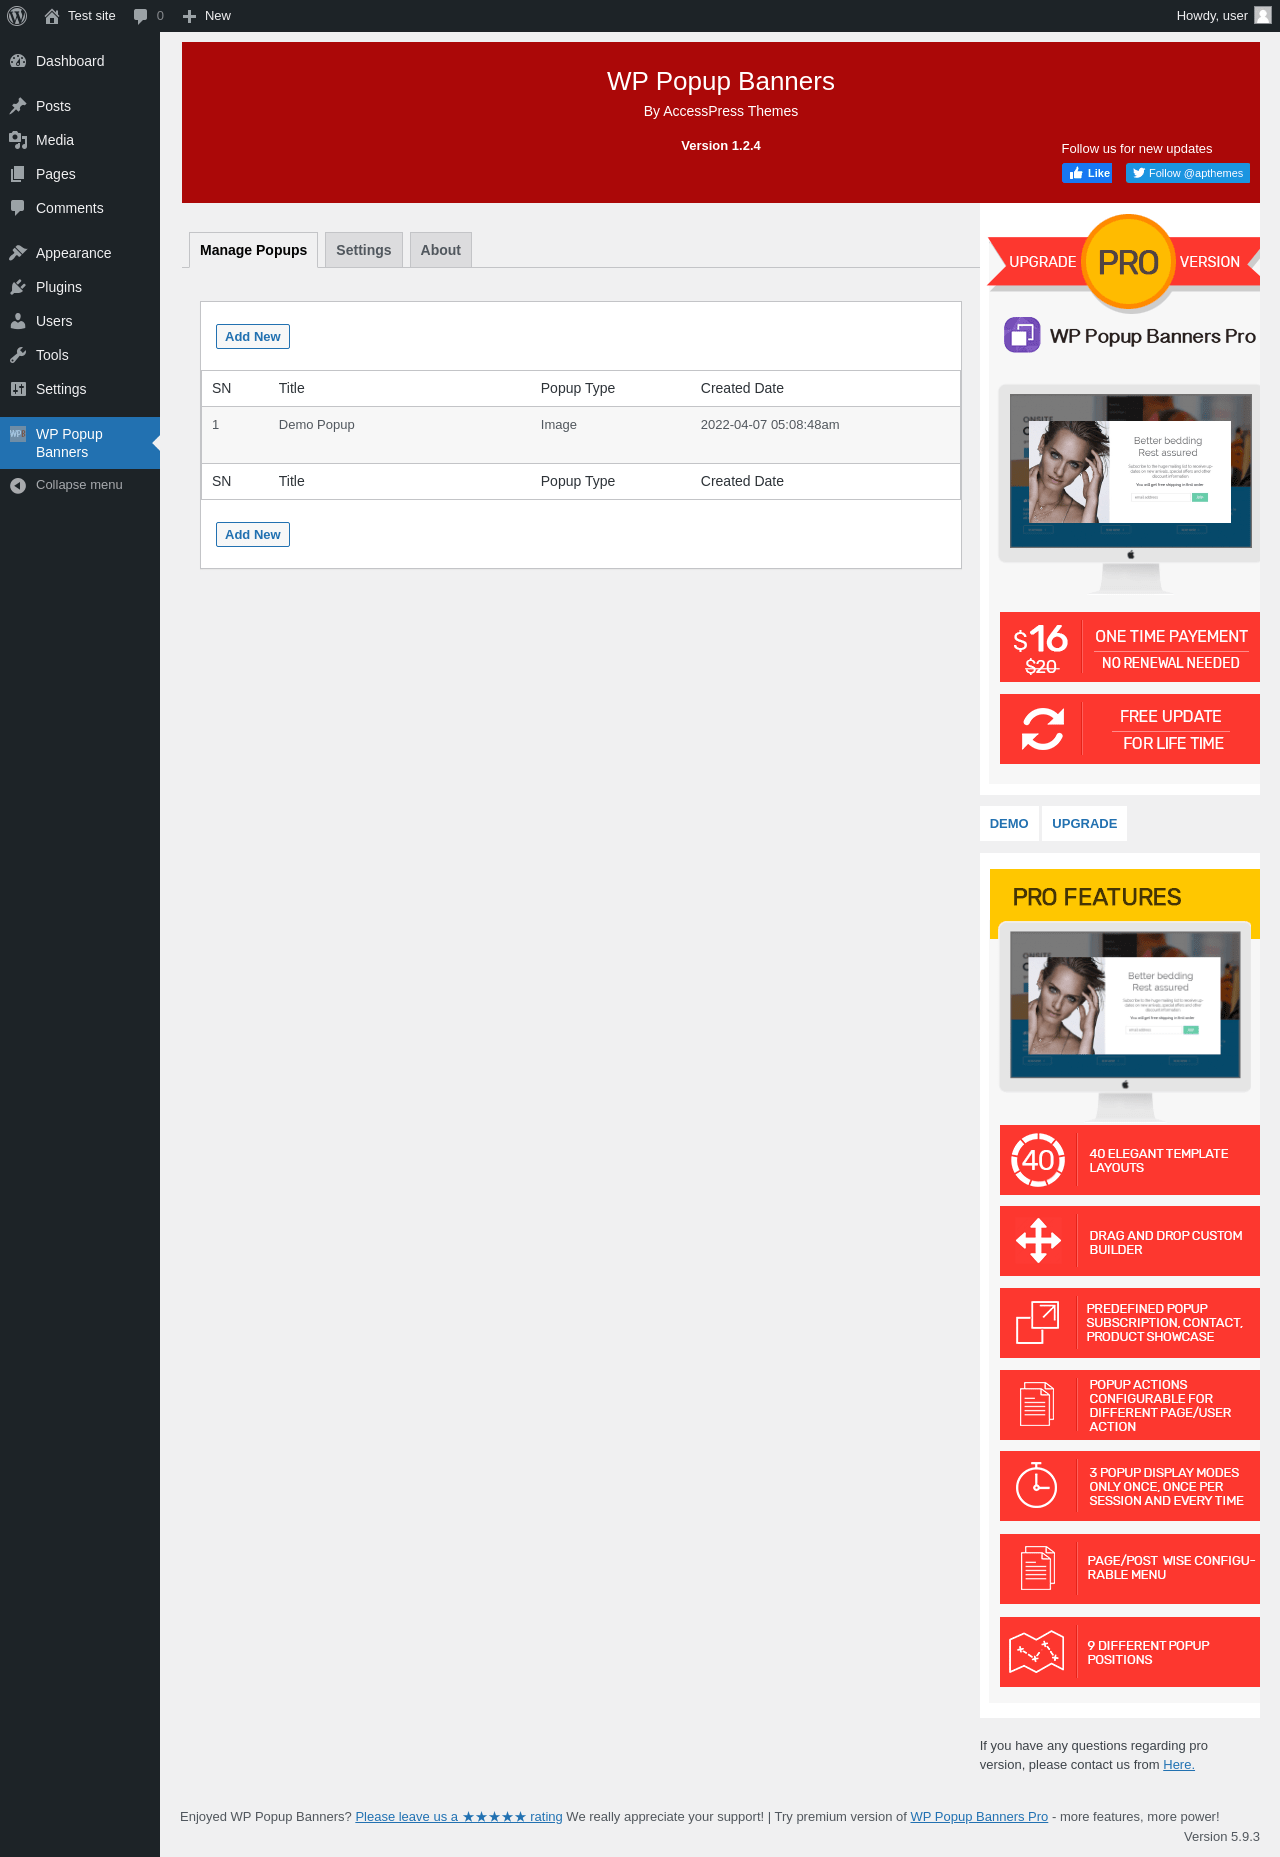1280x1857 pixels.
Task: Click the $16 one time payment banner
Action: coord(1130,647)
